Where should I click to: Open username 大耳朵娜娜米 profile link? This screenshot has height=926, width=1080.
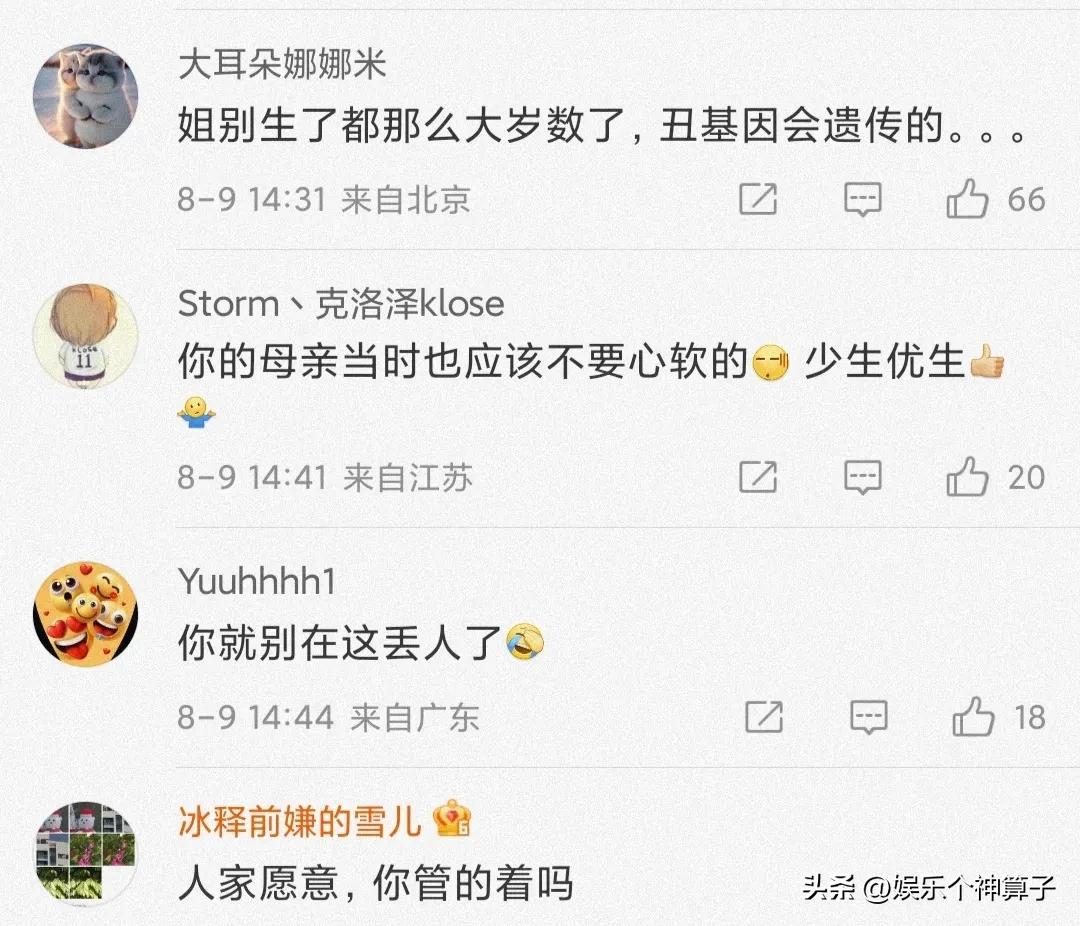point(282,65)
